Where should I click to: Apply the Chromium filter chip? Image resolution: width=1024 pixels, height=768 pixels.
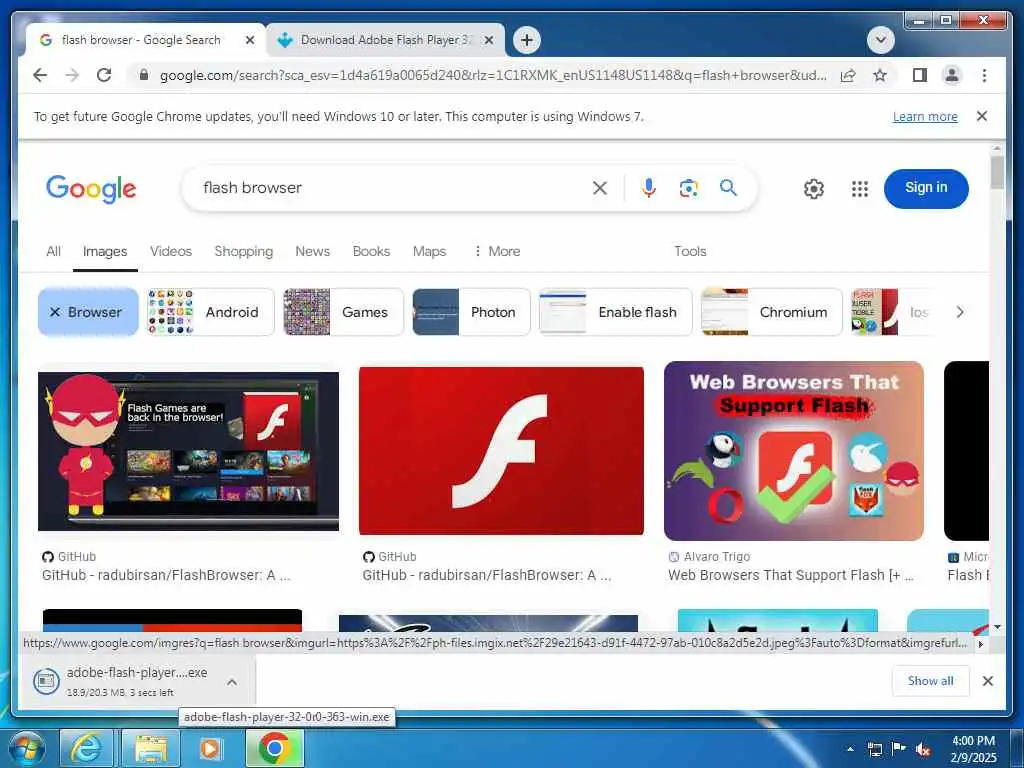772,312
